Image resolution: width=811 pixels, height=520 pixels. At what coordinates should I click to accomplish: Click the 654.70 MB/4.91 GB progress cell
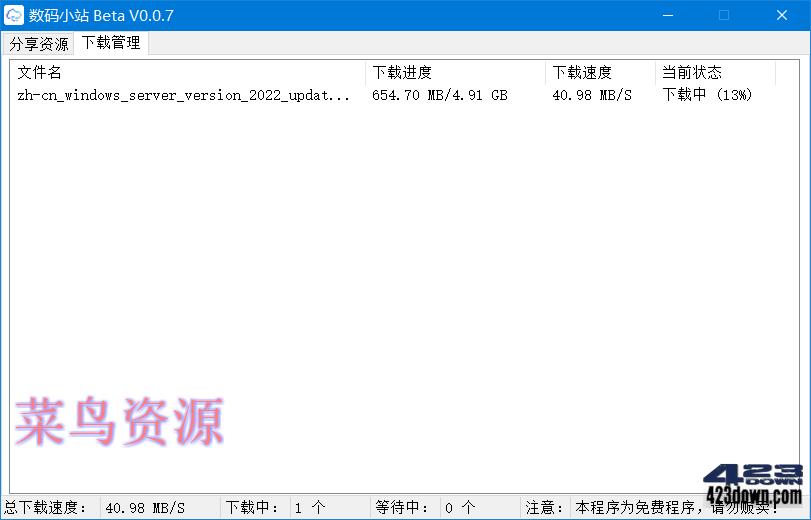440,95
